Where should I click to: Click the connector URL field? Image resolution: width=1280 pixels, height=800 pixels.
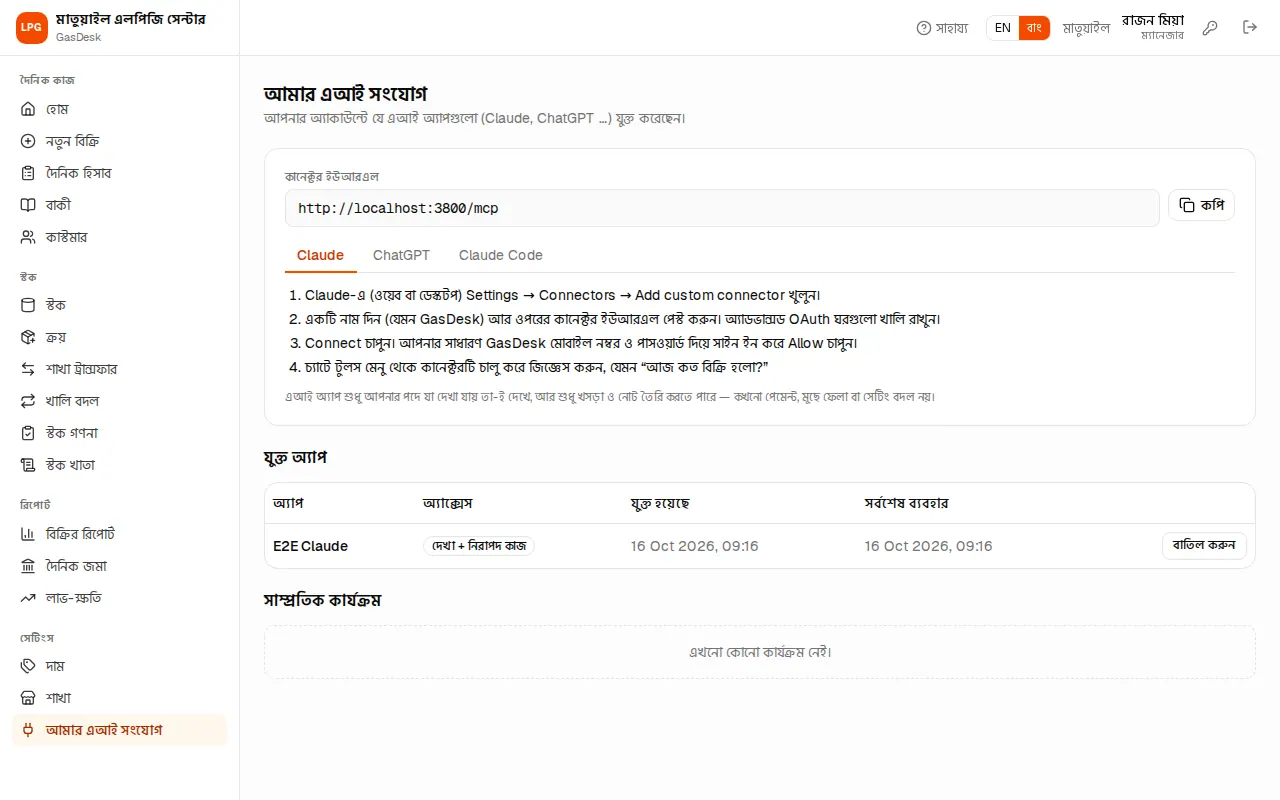click(x=722, y=209)
